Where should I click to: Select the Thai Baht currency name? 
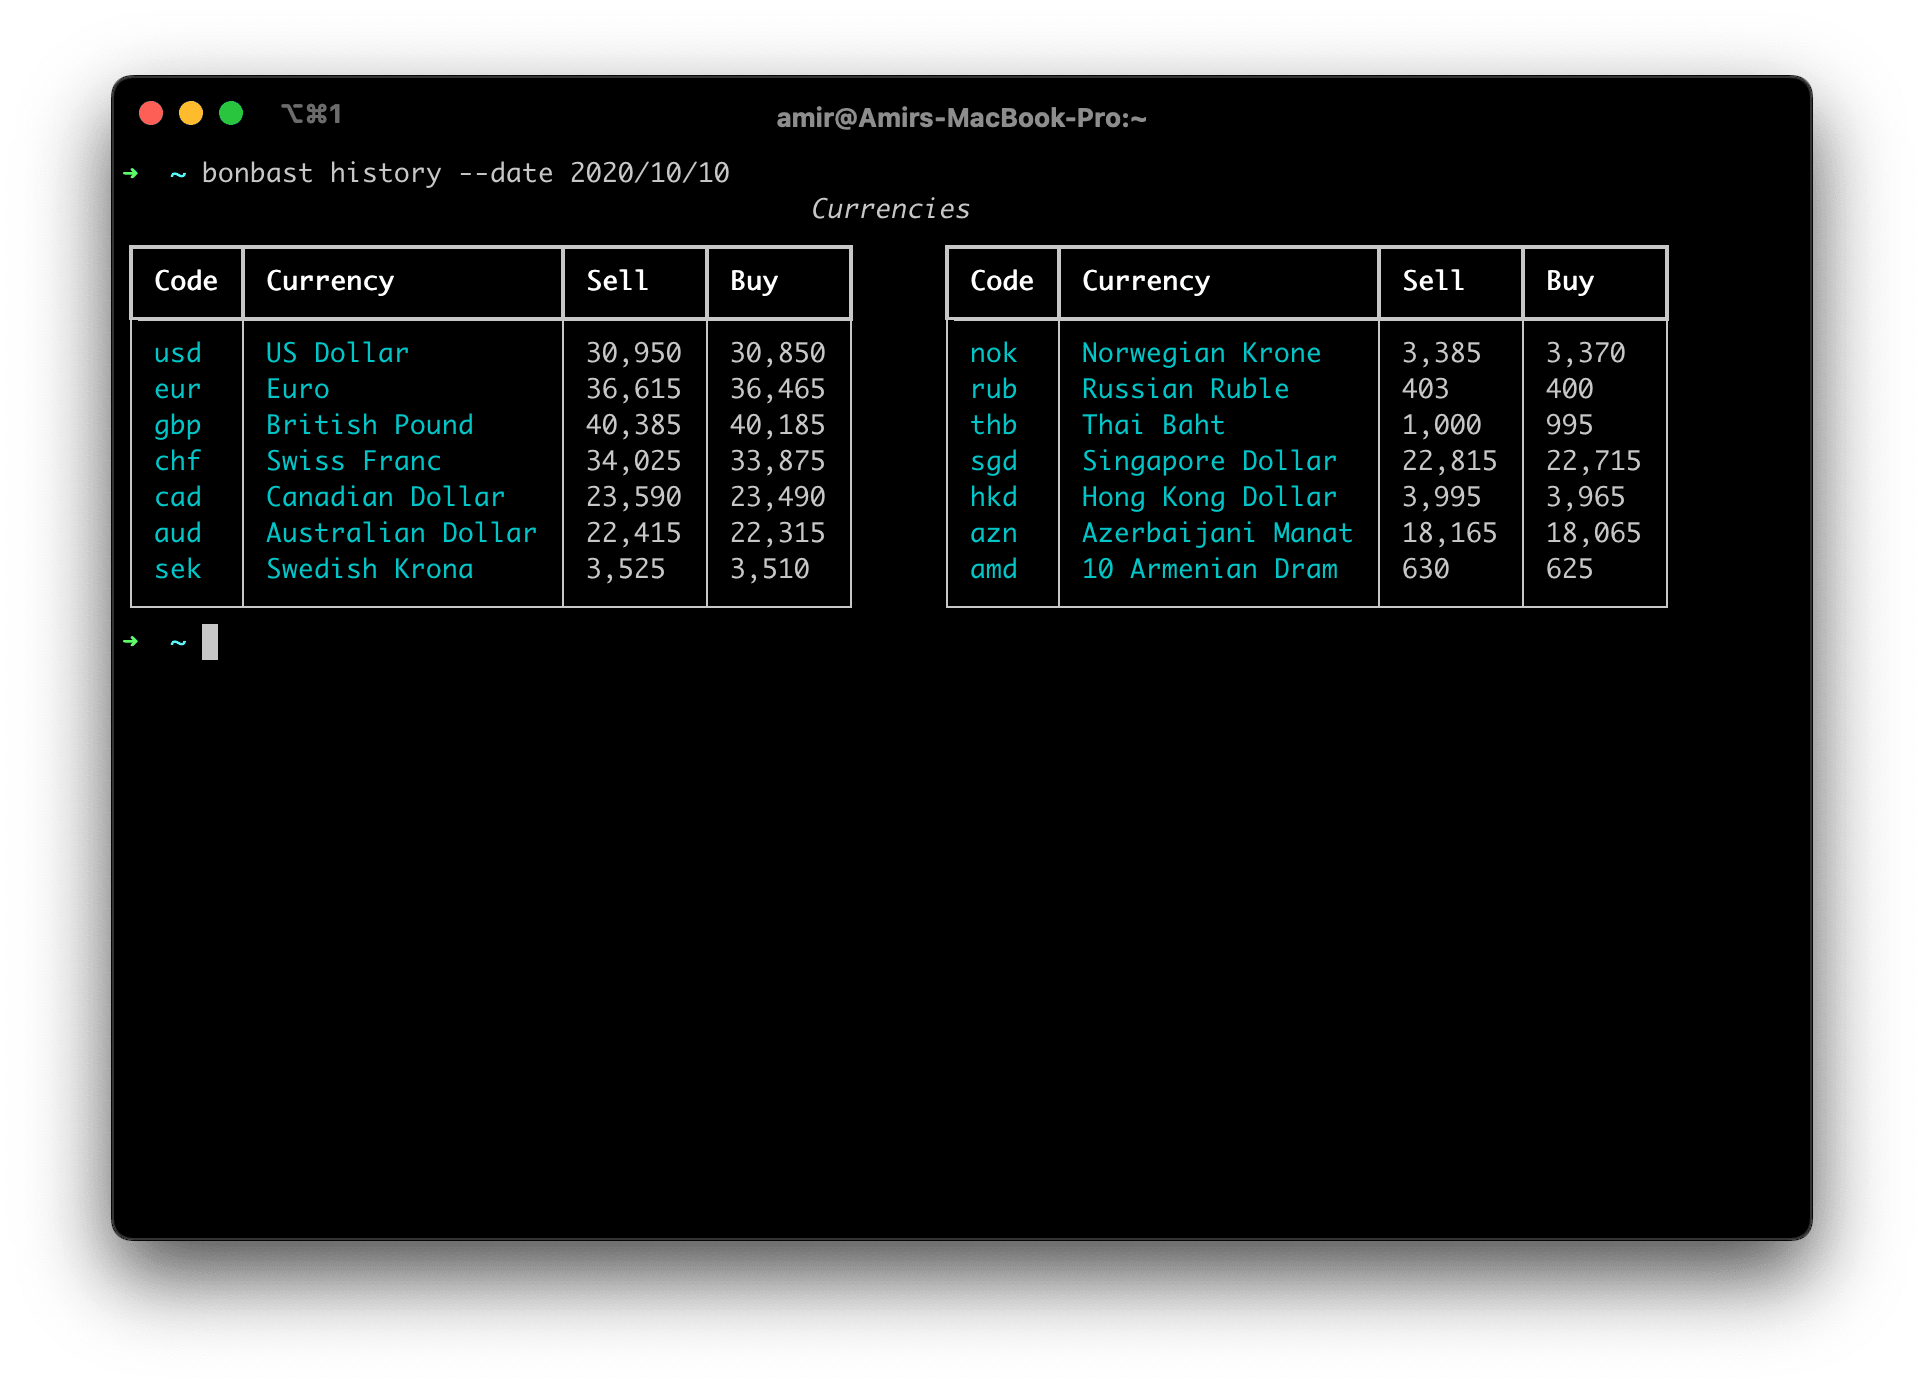pos(1154,425)
